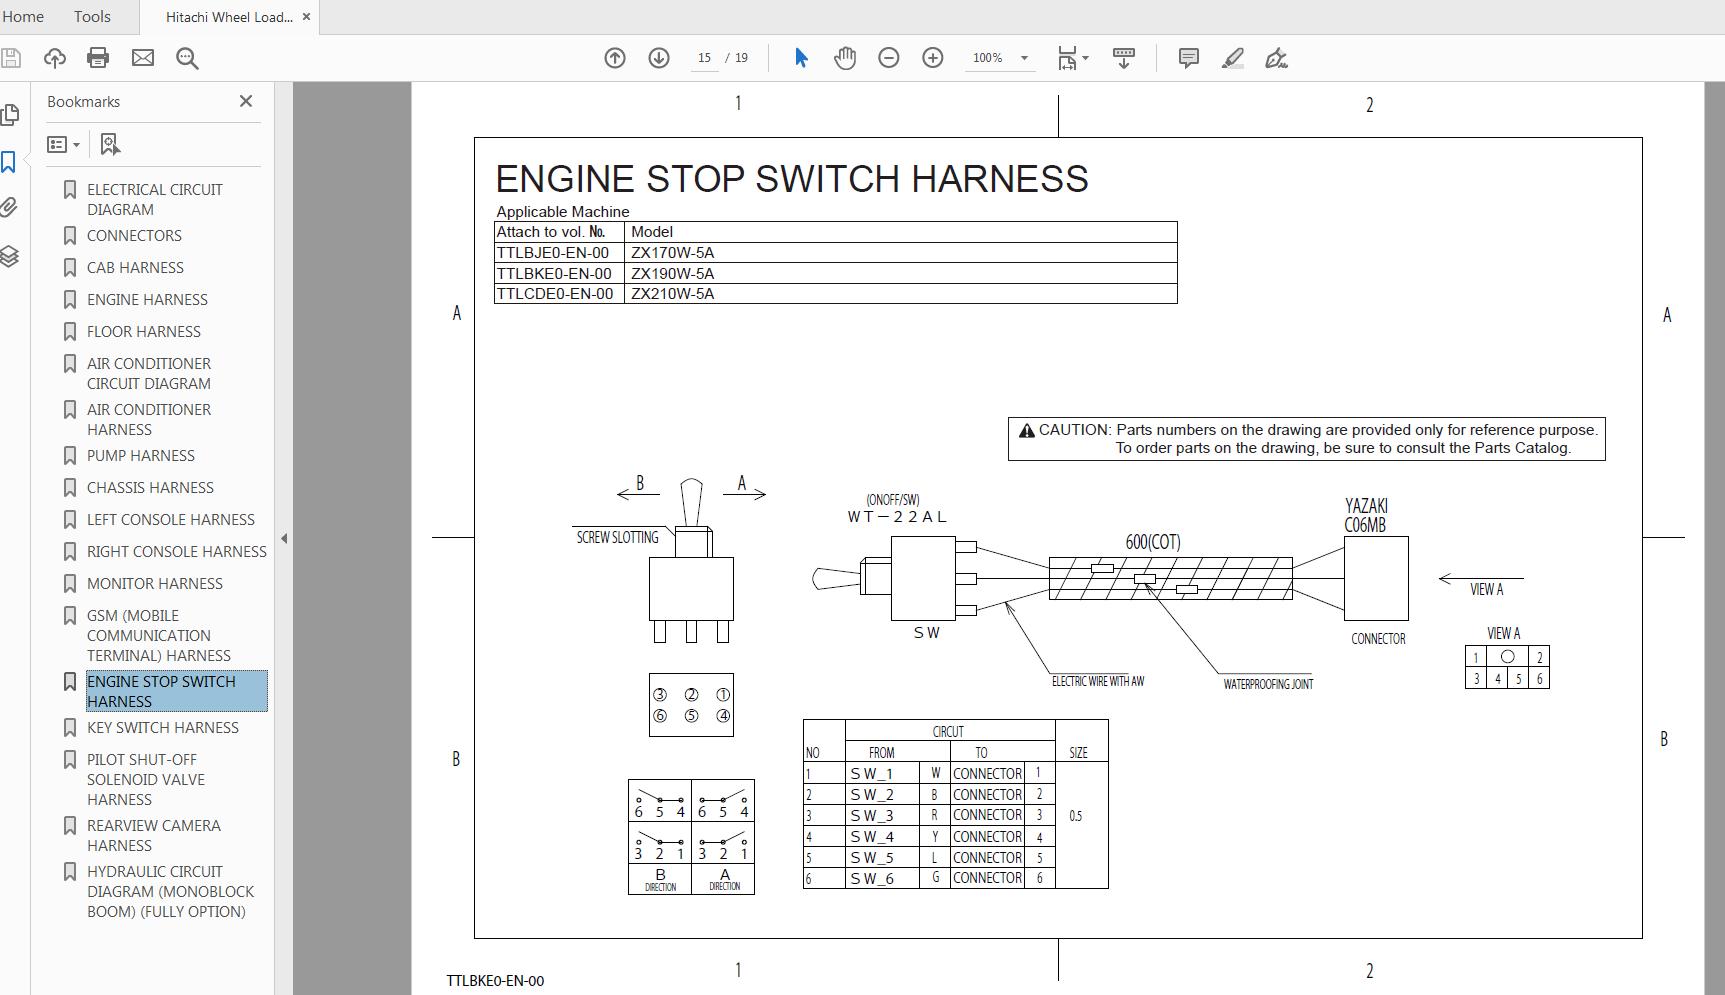
Task: Add a sticky note comment
Action: click(1188, 58)
